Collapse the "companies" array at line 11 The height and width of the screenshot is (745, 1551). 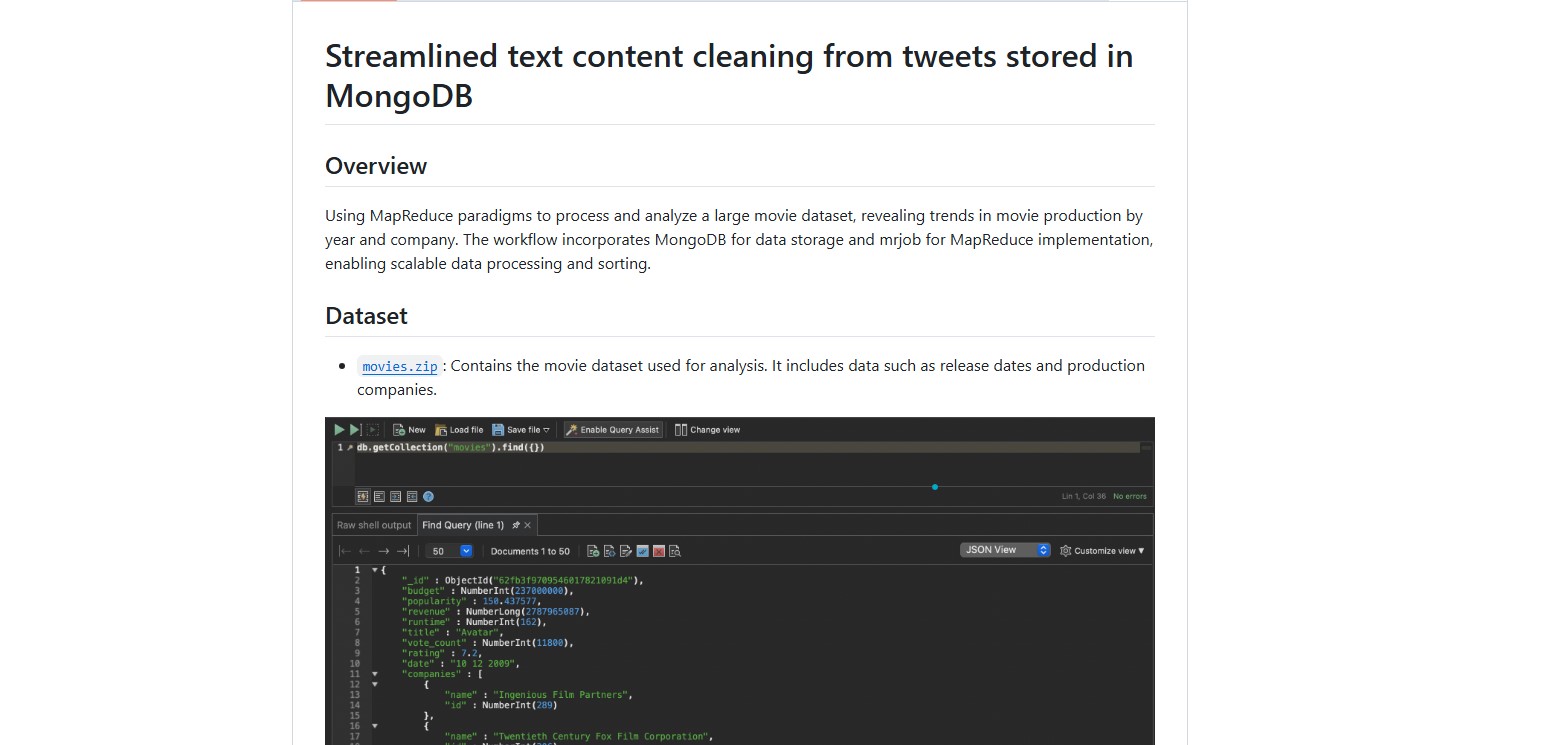coord(375,674)
